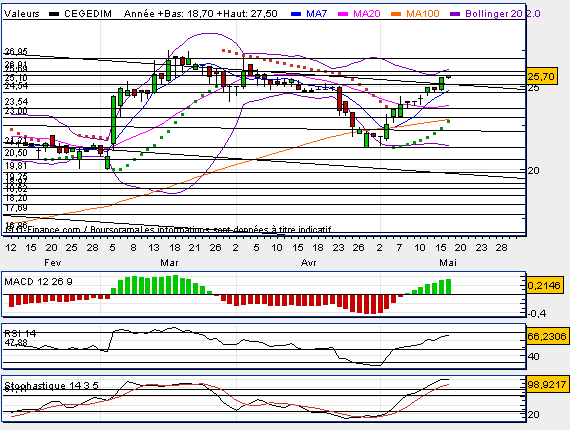This screenshot has width=570, height=430.
Task: Click the 'Avr' month label
Action: tap(309, 262)
